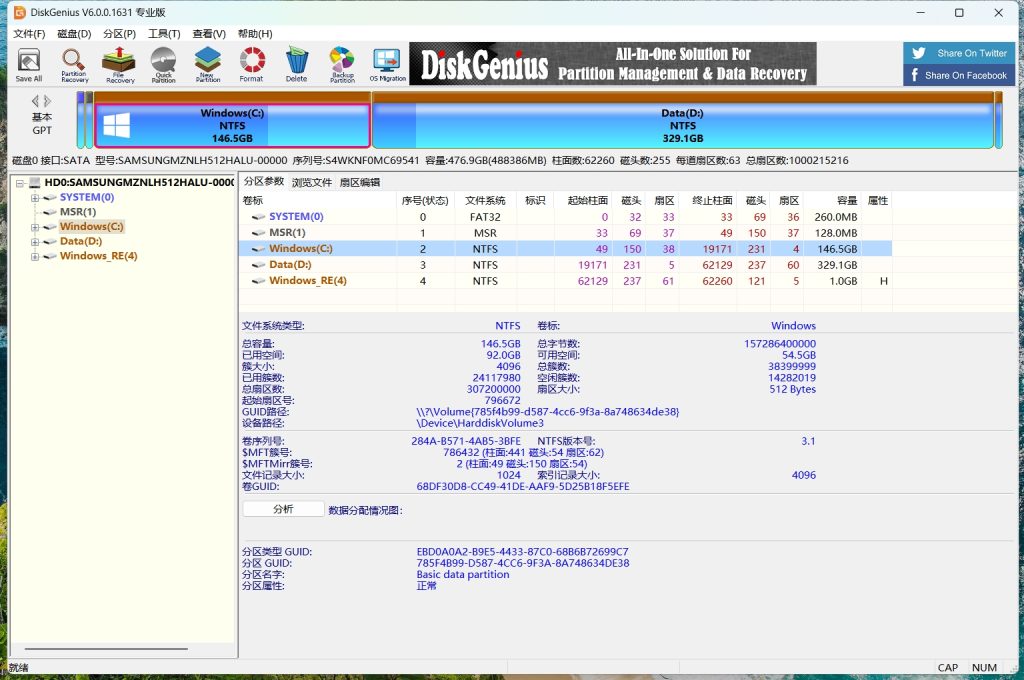
Task: Switch to 扇区编辑 tab
Action: [360, 182]
